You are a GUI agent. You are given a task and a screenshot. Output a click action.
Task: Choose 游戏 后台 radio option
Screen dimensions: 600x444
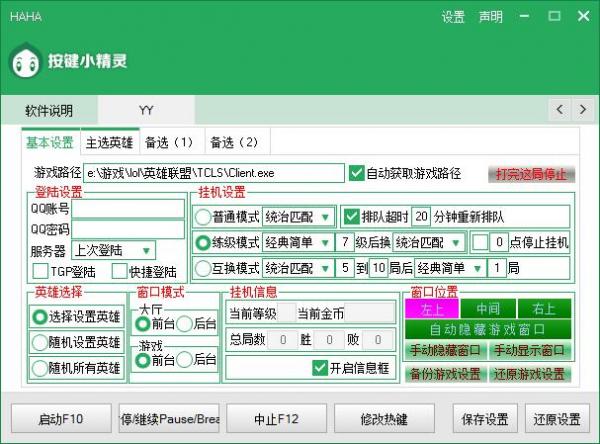184,360
